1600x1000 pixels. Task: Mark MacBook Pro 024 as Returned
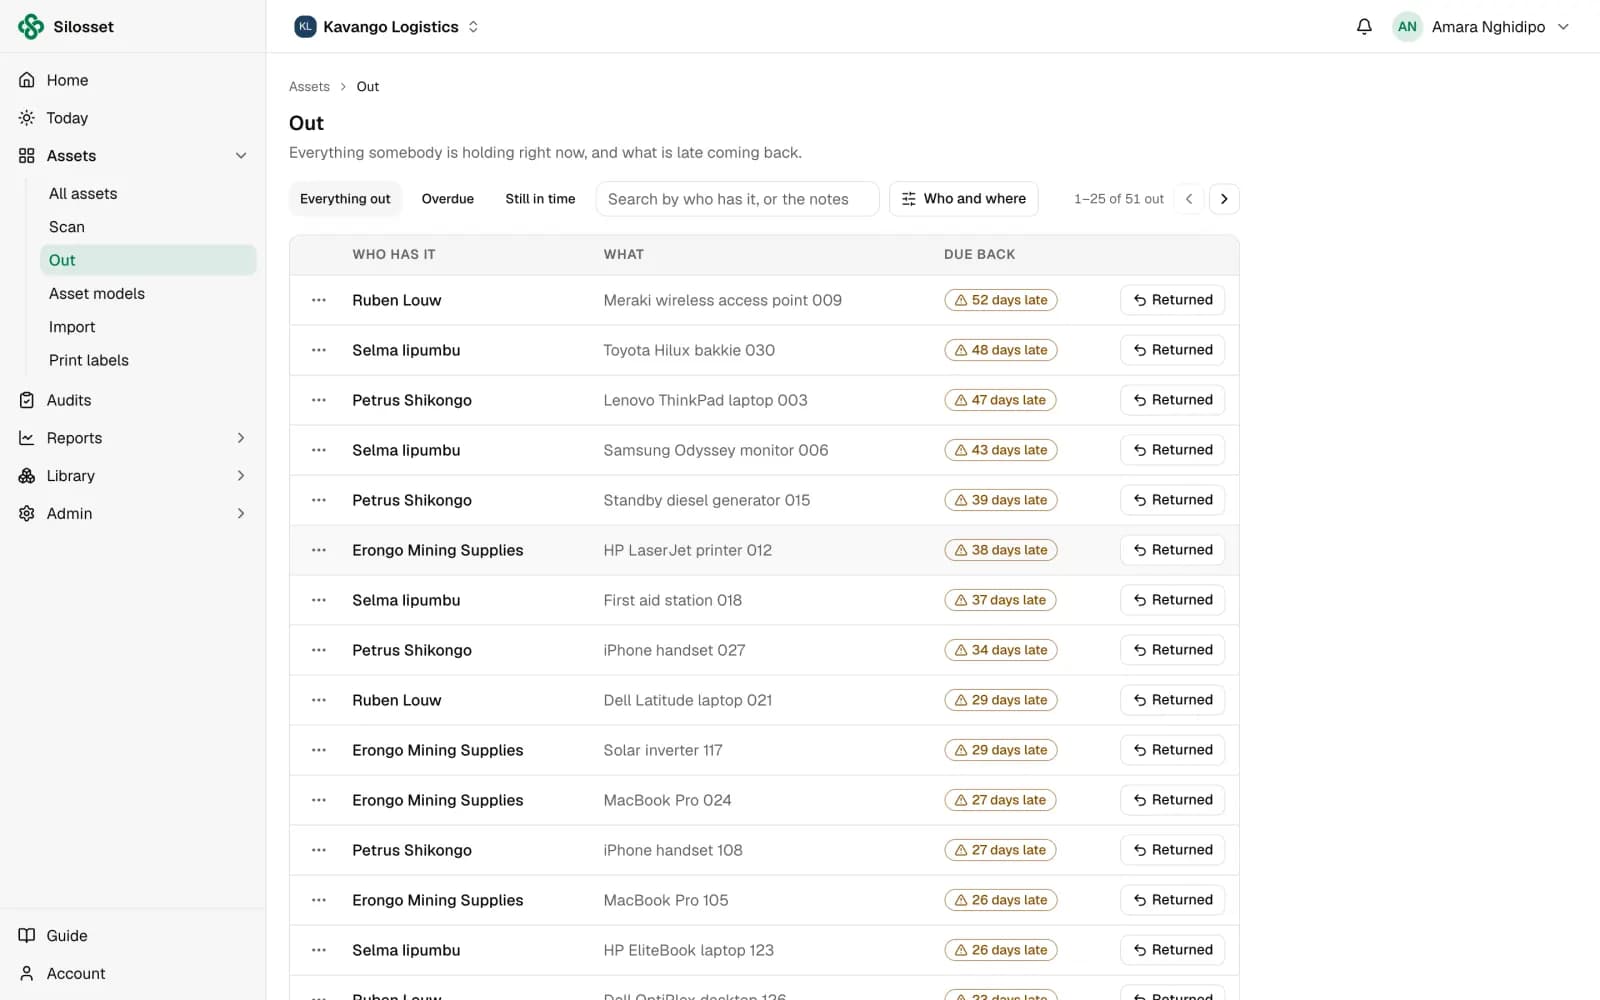1172,800
